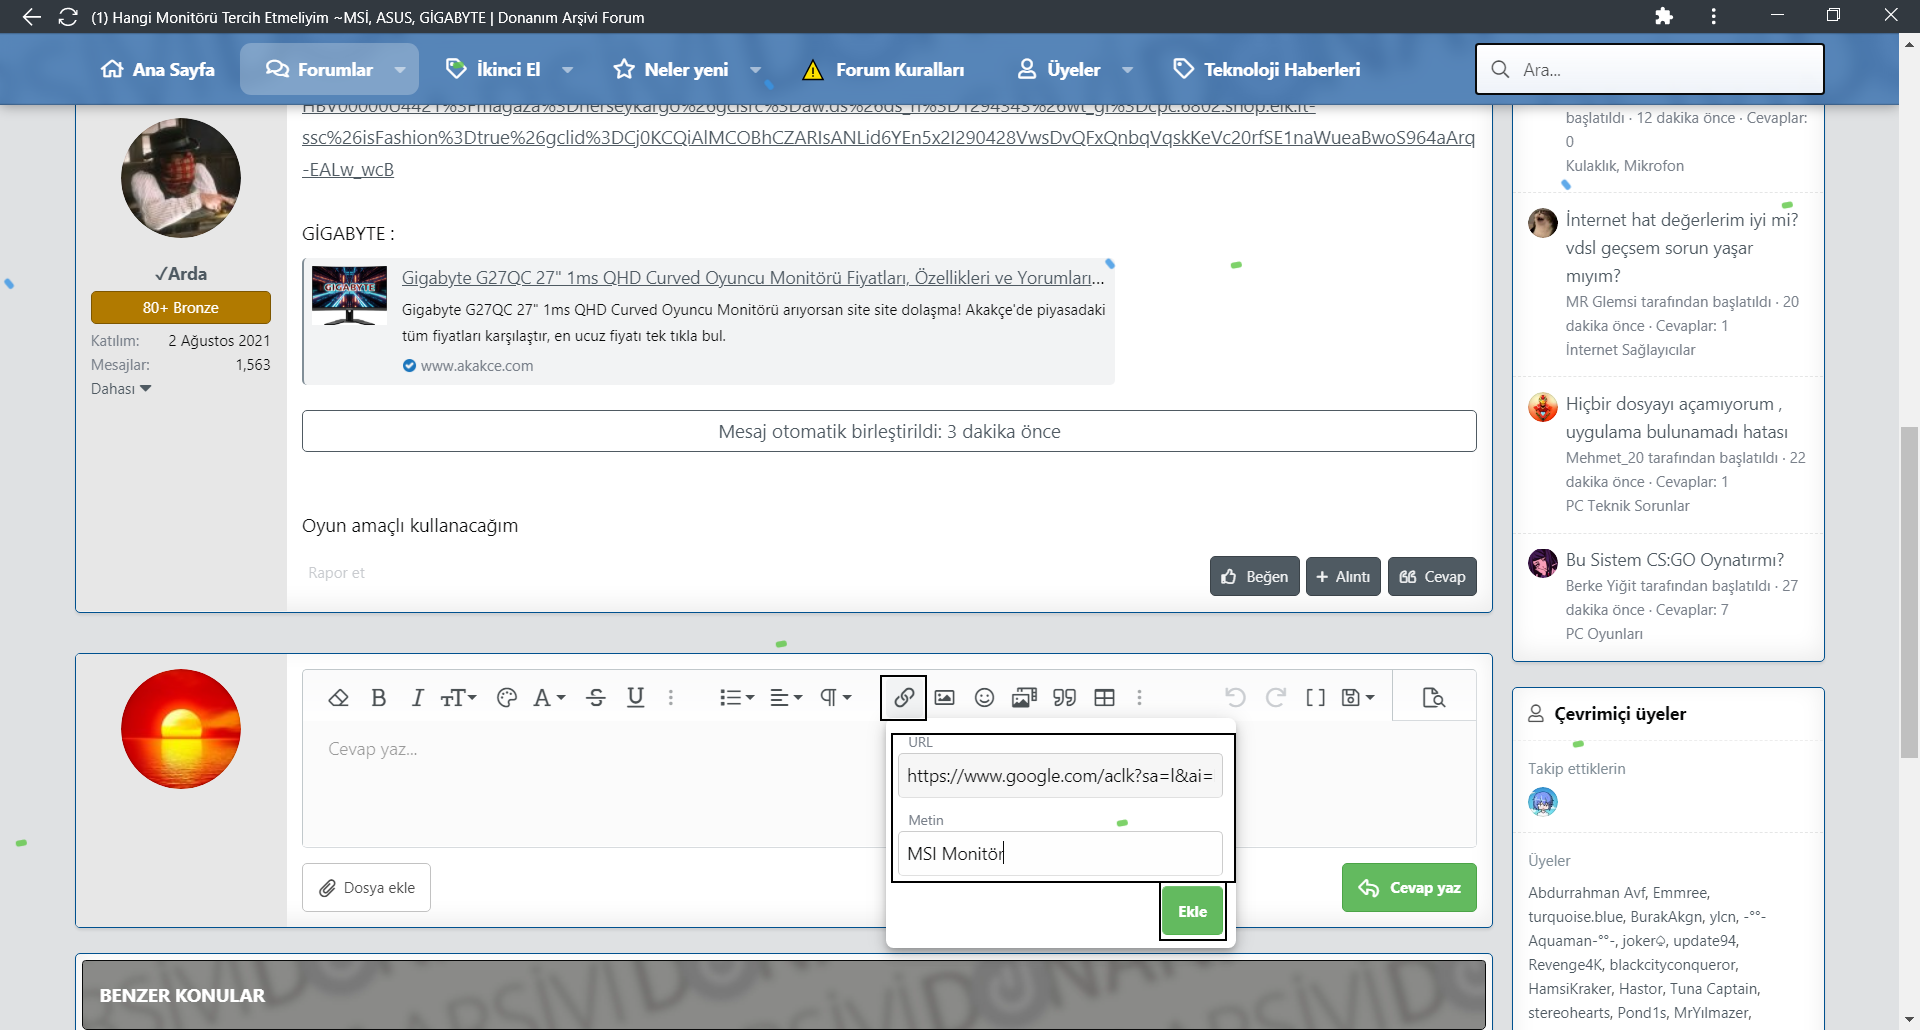Open Neler yeni nav item
This screenshot has width=1920, height=1030.
coord(671,70)
